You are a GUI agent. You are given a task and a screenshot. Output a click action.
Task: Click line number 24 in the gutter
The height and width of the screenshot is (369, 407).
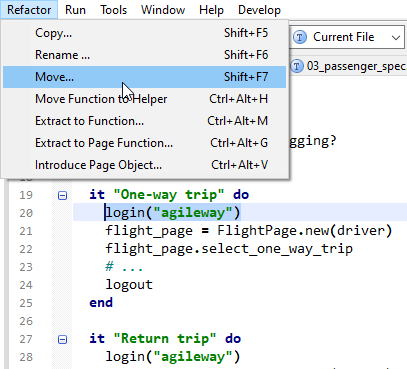pyautogui.click(x=26, y=285)
